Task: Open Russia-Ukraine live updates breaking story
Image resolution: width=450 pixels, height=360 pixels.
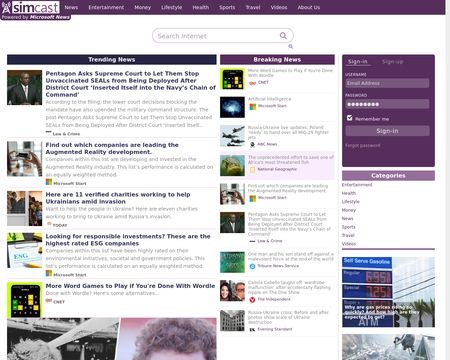Action: (x=288, y=132)
